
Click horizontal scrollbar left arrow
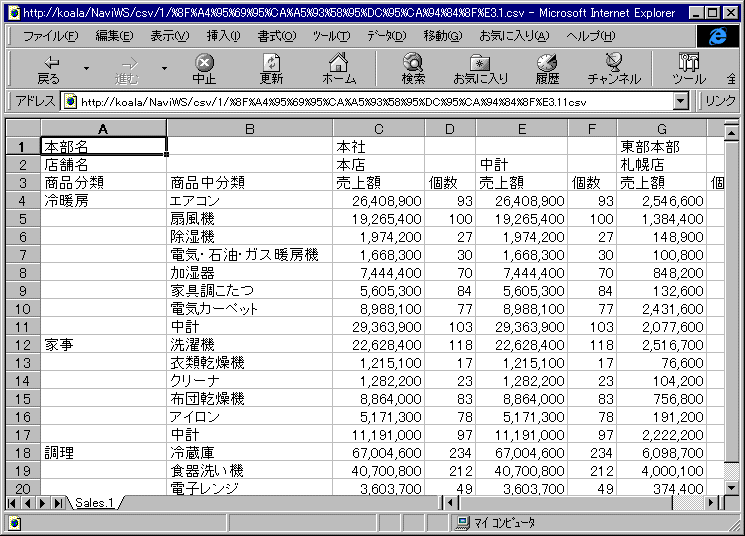(450, 503)
